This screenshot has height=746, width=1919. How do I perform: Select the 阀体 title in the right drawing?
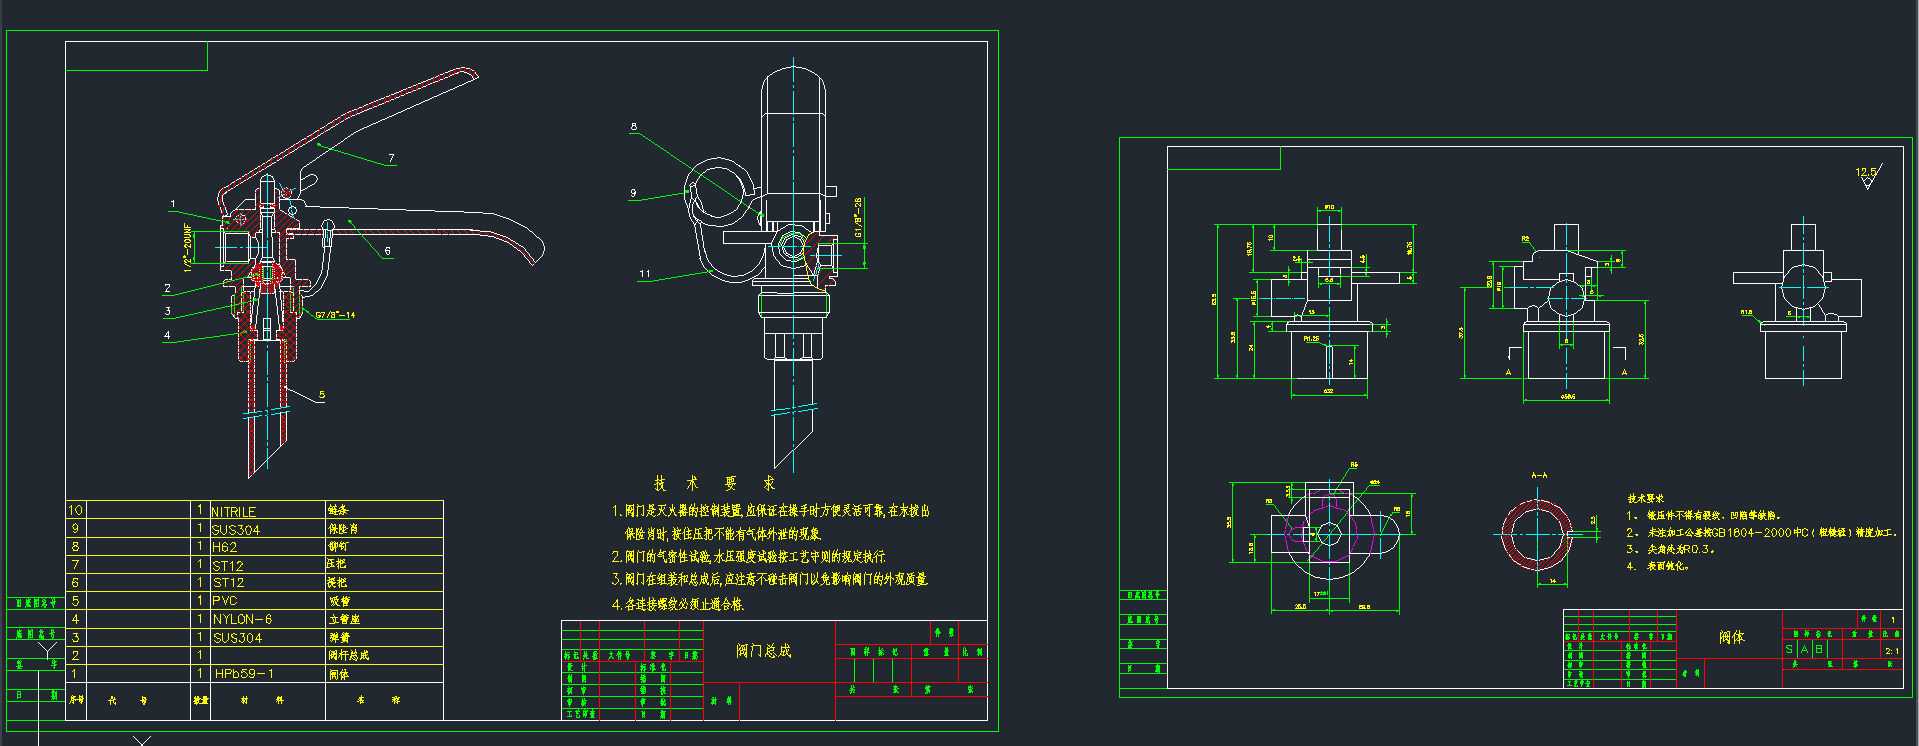coord(1731,637)
